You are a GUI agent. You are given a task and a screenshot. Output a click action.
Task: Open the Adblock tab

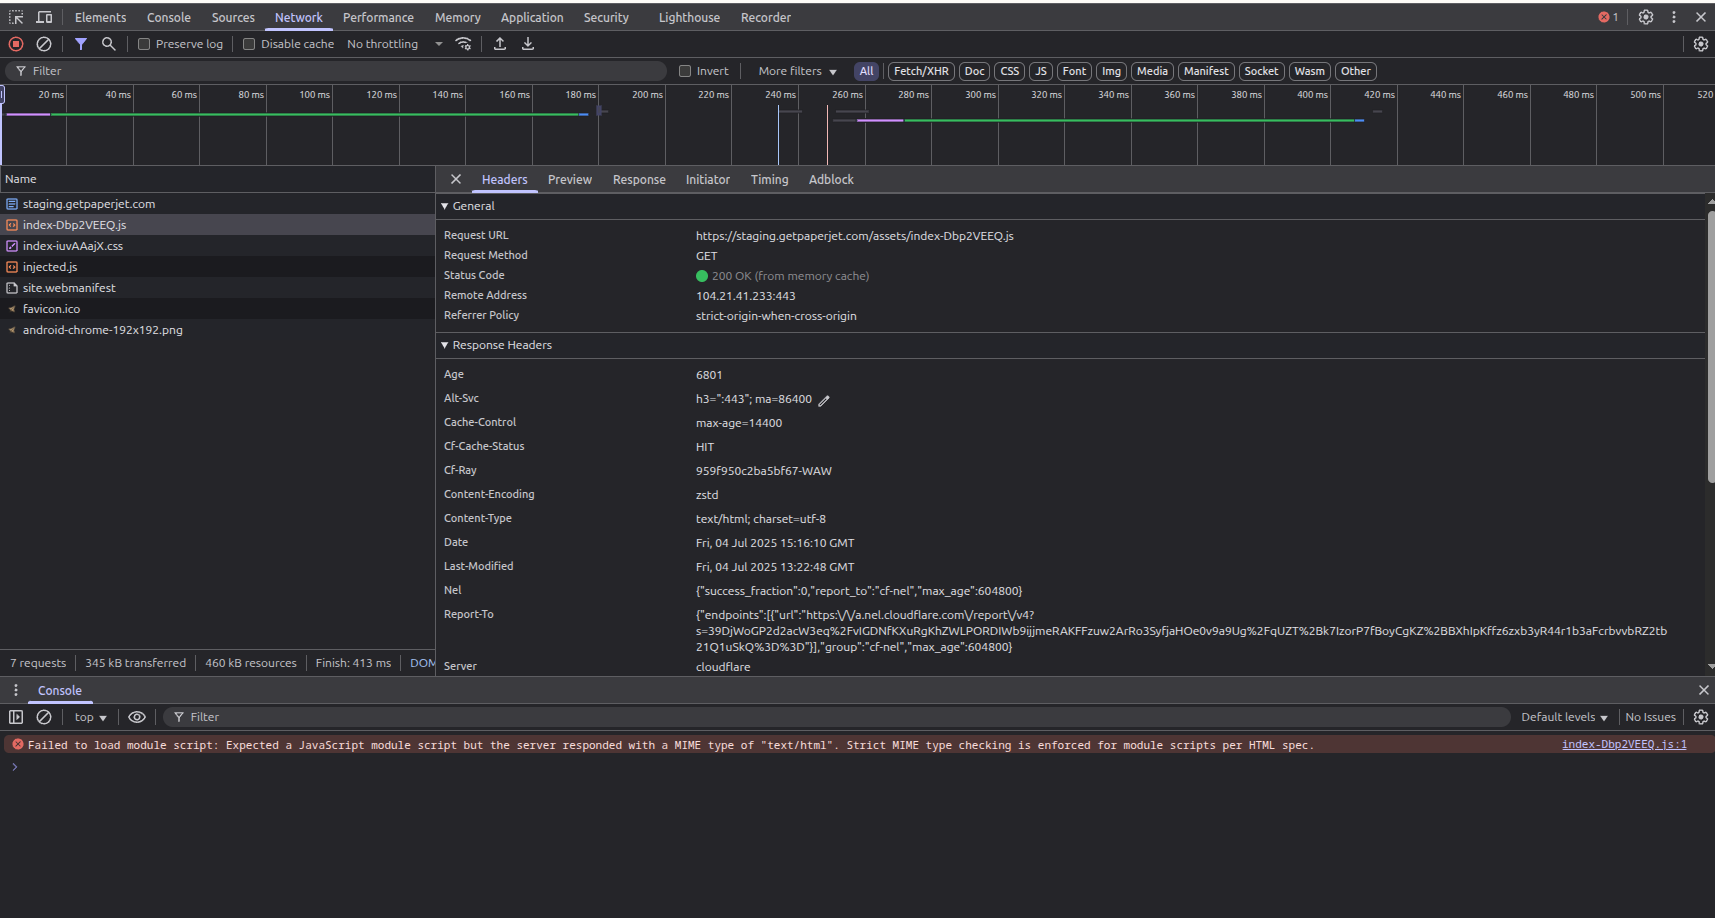tap(831, 179)
